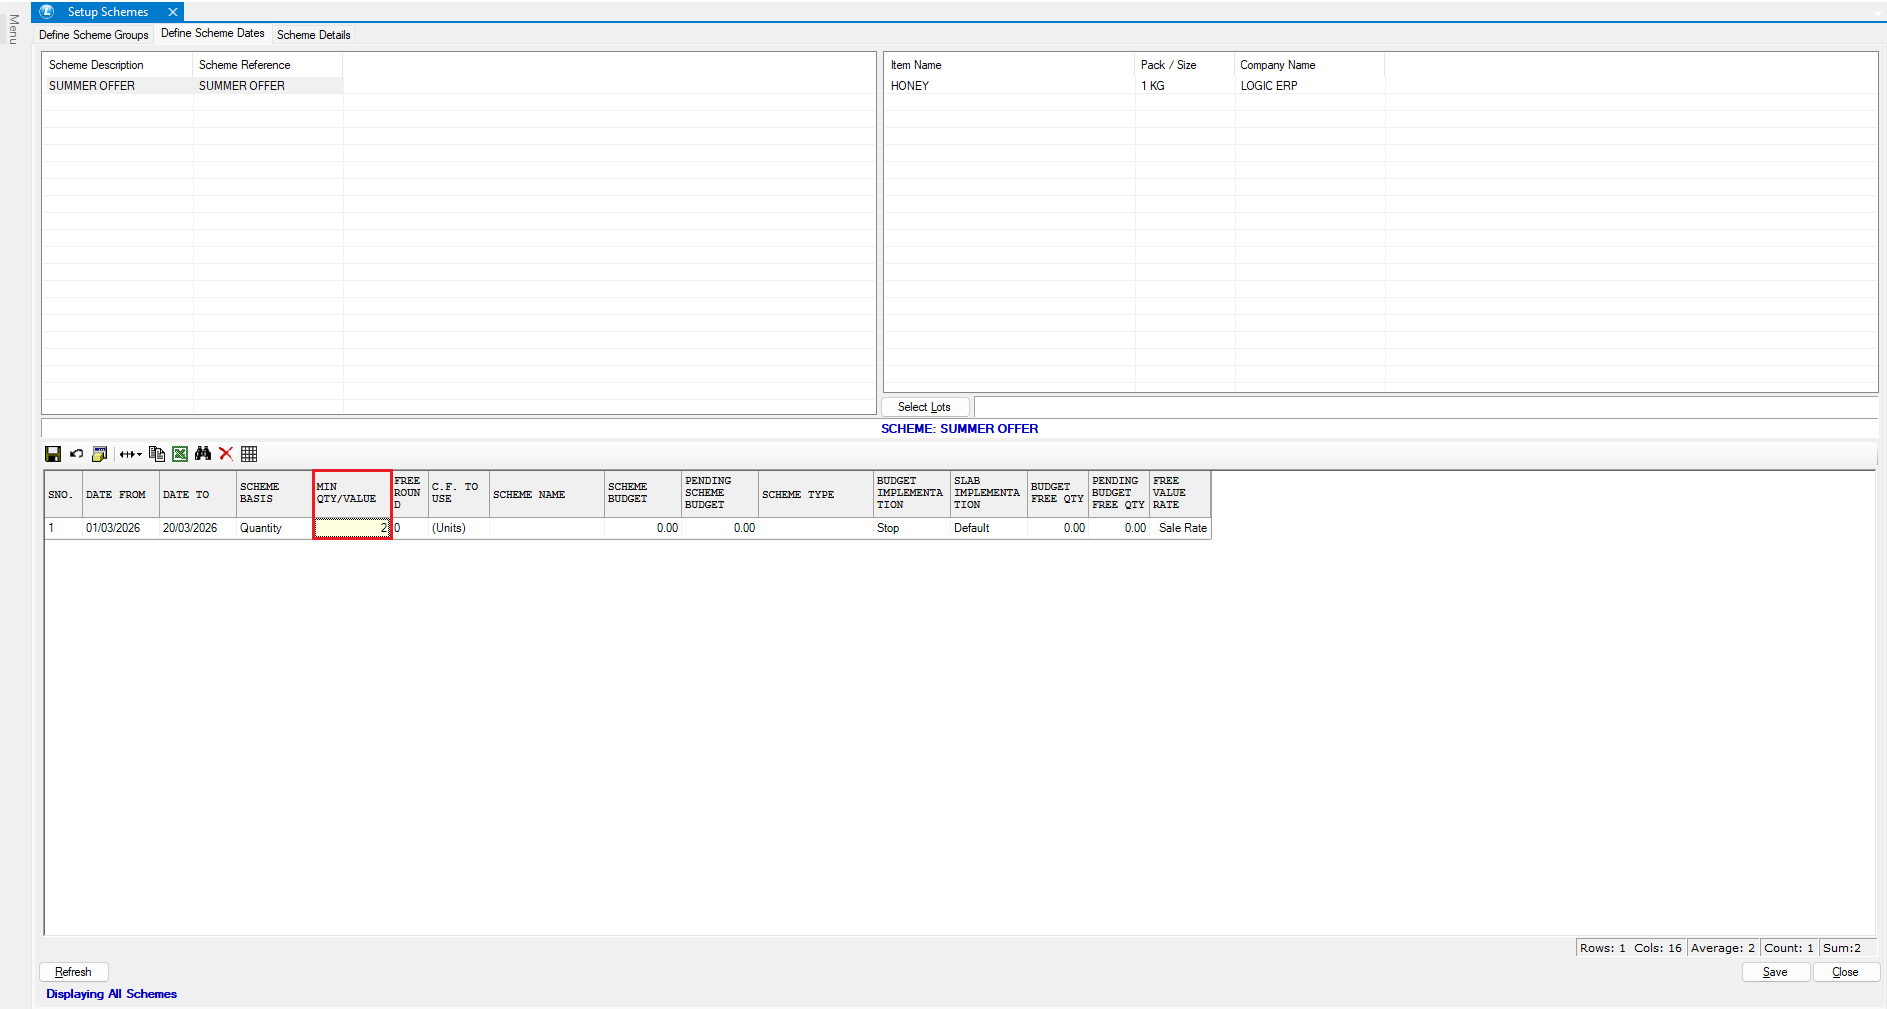Click the undo arrow icon

(x=76, y=454)
